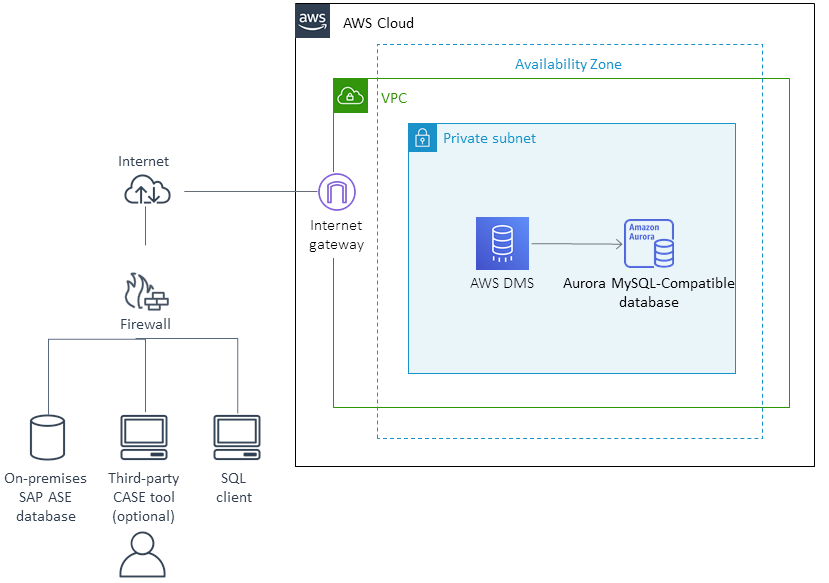
Task: Click the AWS logo in the header
Action: pos(312,20)
